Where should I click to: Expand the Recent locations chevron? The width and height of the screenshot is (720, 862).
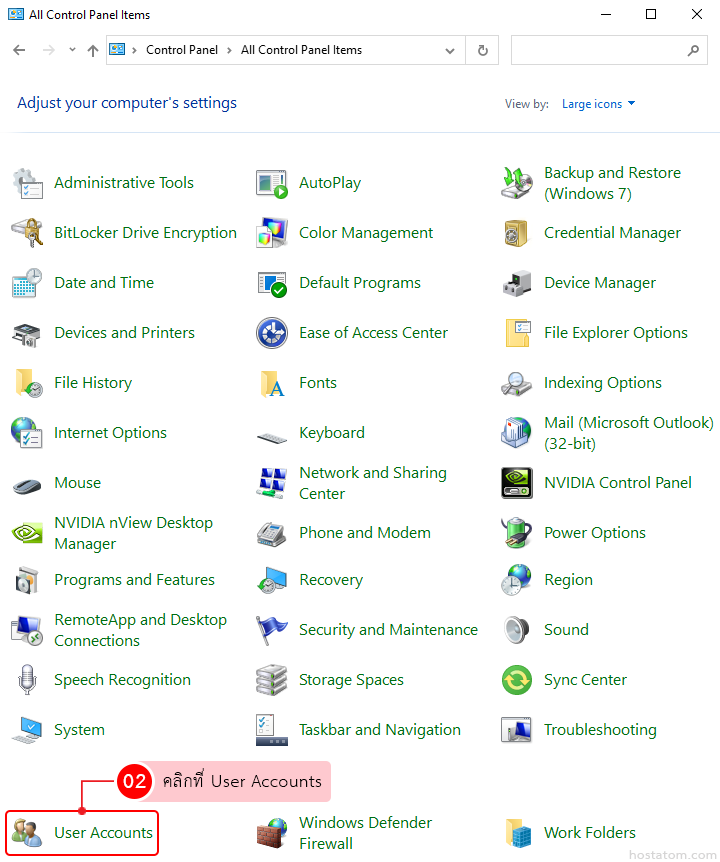point(72,50)
